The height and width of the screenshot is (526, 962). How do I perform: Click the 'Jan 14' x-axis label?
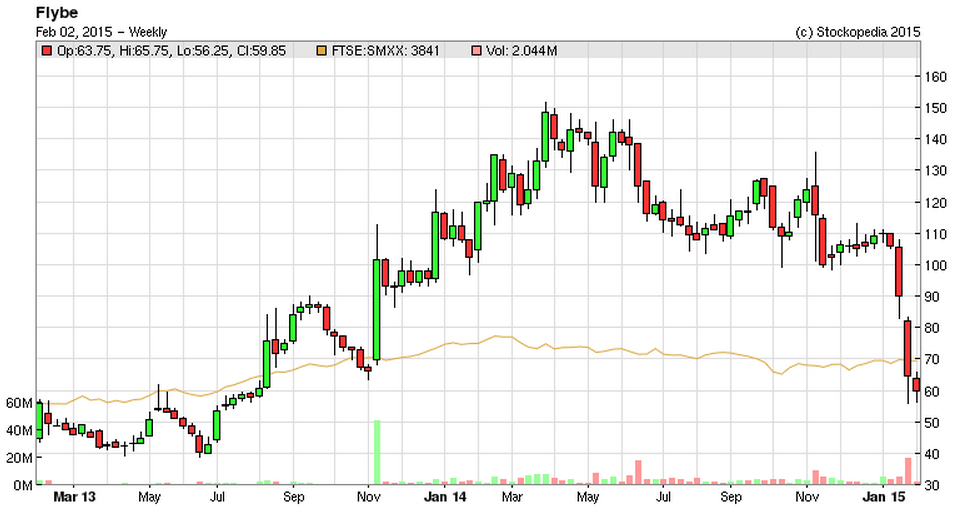pyautogui.click(x=445, y=497)
